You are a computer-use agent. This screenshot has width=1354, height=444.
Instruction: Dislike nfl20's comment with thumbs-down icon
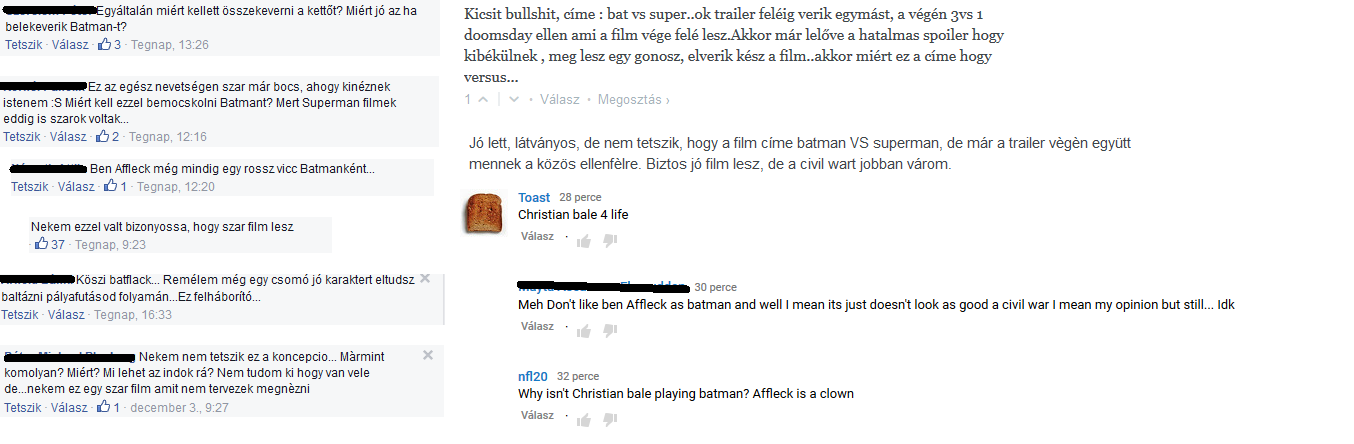point(610,420)
